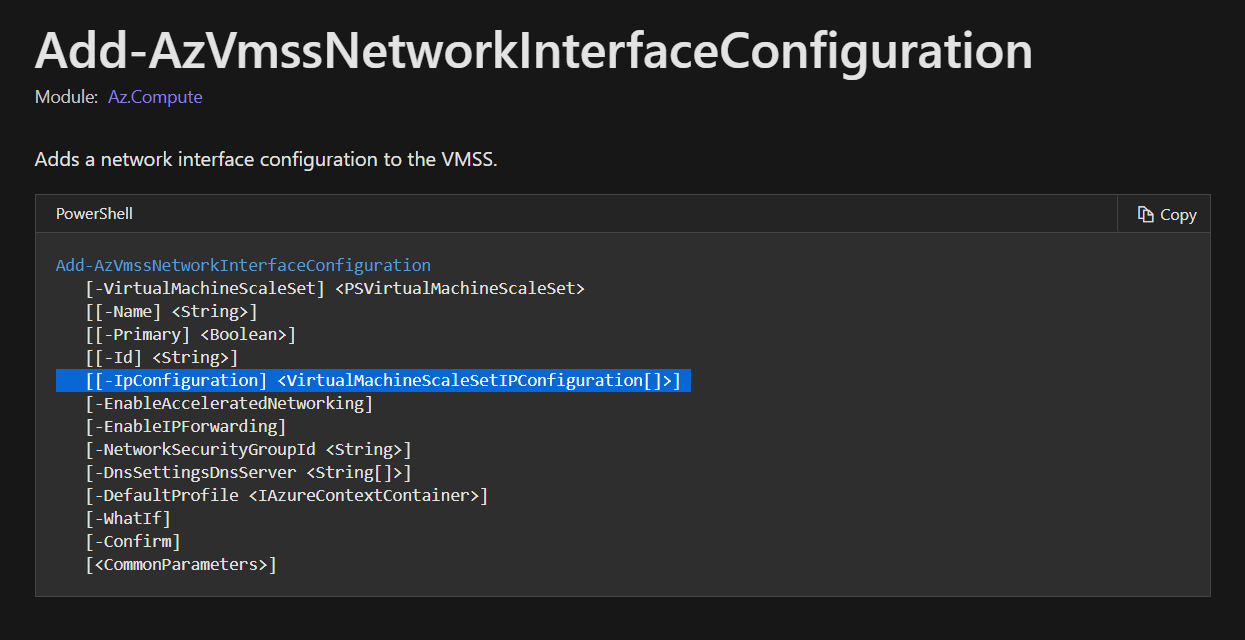Click the PowerShell label on the code block

point(93,213)
